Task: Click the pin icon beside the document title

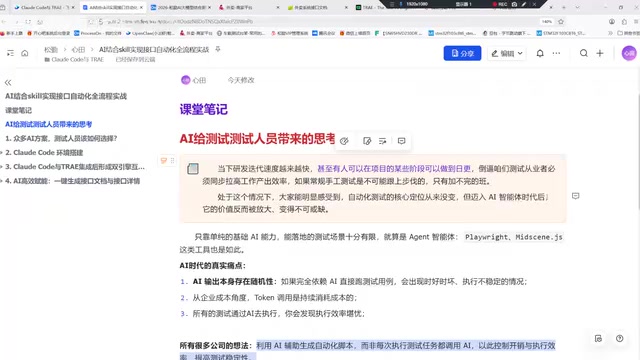Action: (x=218, y=49)
